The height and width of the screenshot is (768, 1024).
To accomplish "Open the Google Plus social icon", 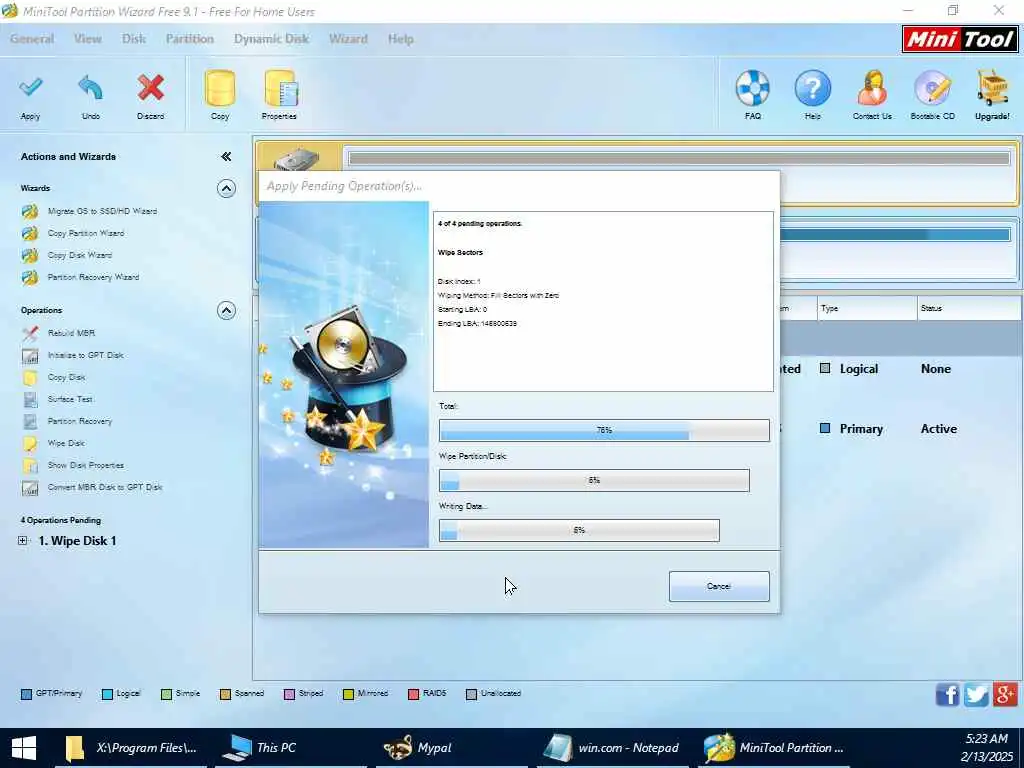I will click(1006, 694).
